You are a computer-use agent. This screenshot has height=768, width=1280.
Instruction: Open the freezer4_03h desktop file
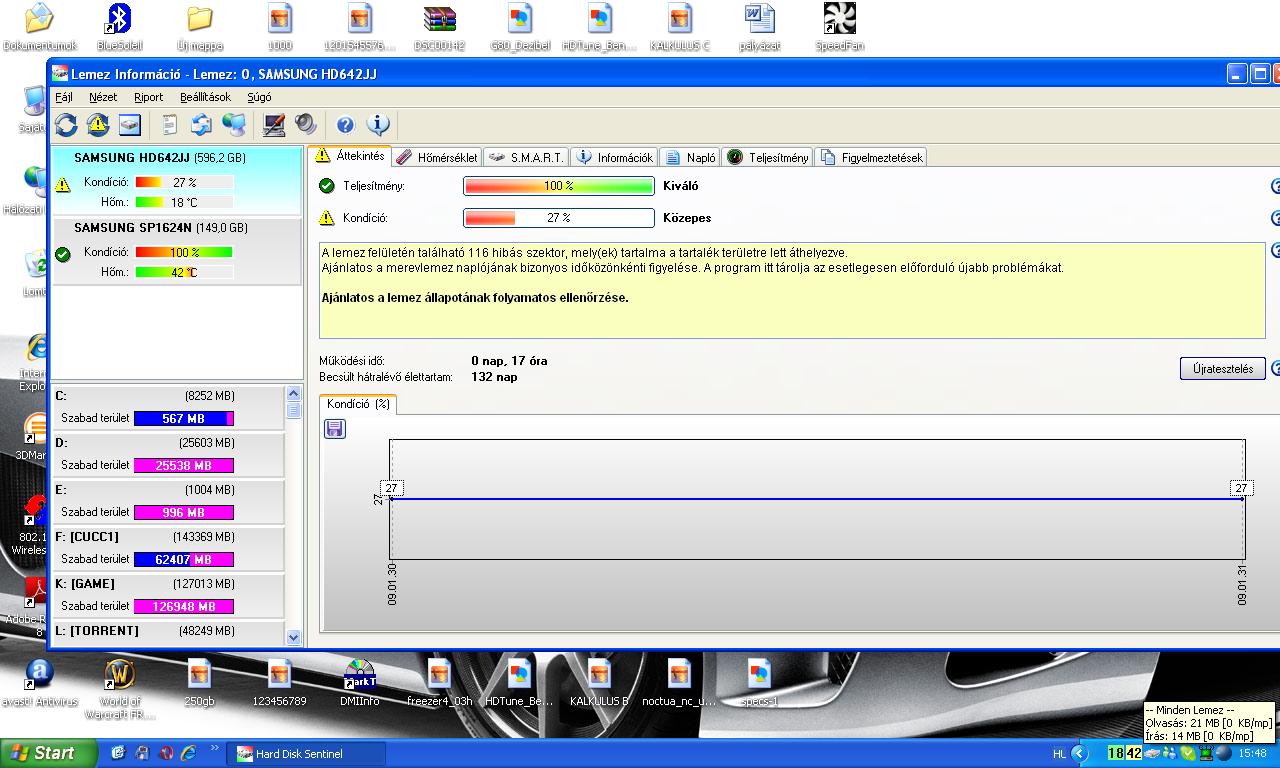(x=439, y=682)
